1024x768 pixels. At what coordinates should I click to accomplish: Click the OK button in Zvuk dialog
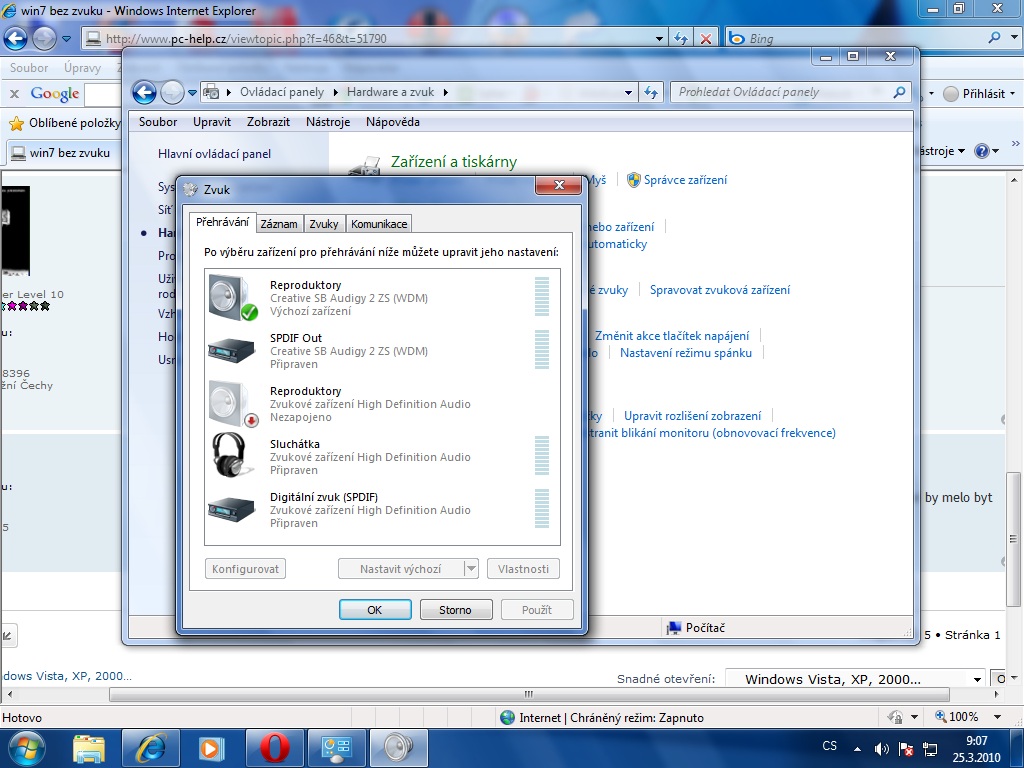point(375,610)
